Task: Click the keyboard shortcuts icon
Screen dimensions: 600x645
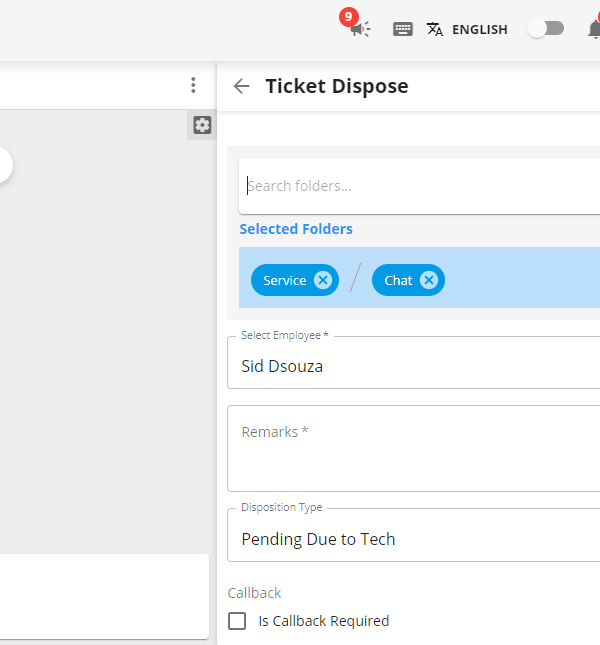Action: tap(403, 29)
